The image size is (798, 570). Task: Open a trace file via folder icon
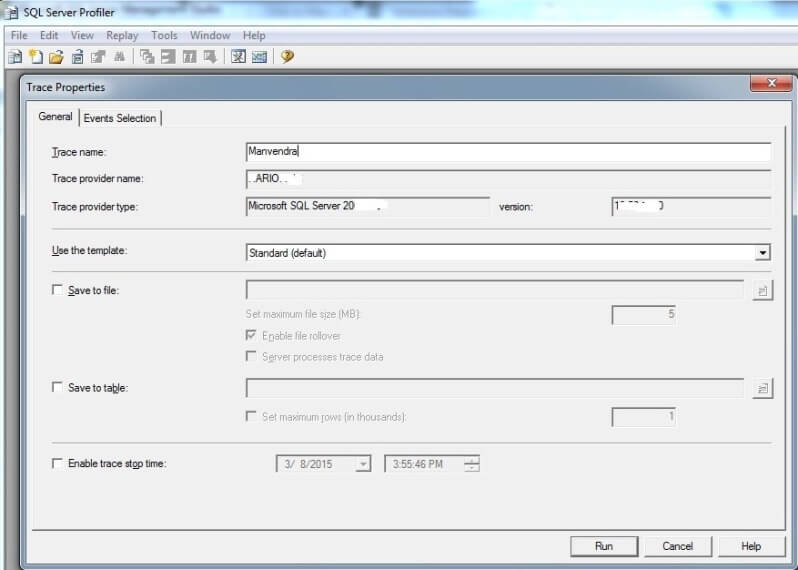(x=56, y=56)
